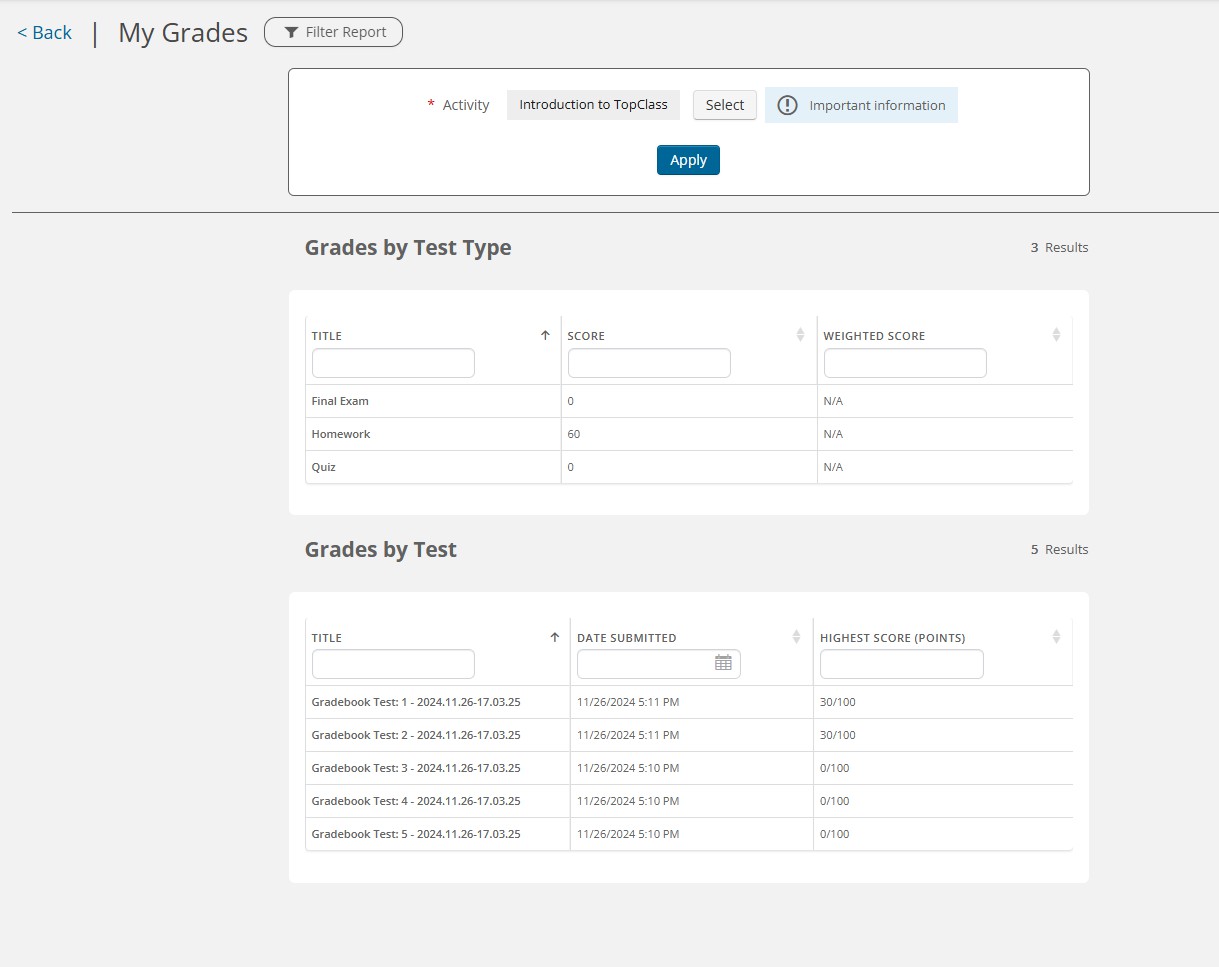Click the Filter Report funnel icon
Viewport: 1219px width, 967px height.
[291, 32]
